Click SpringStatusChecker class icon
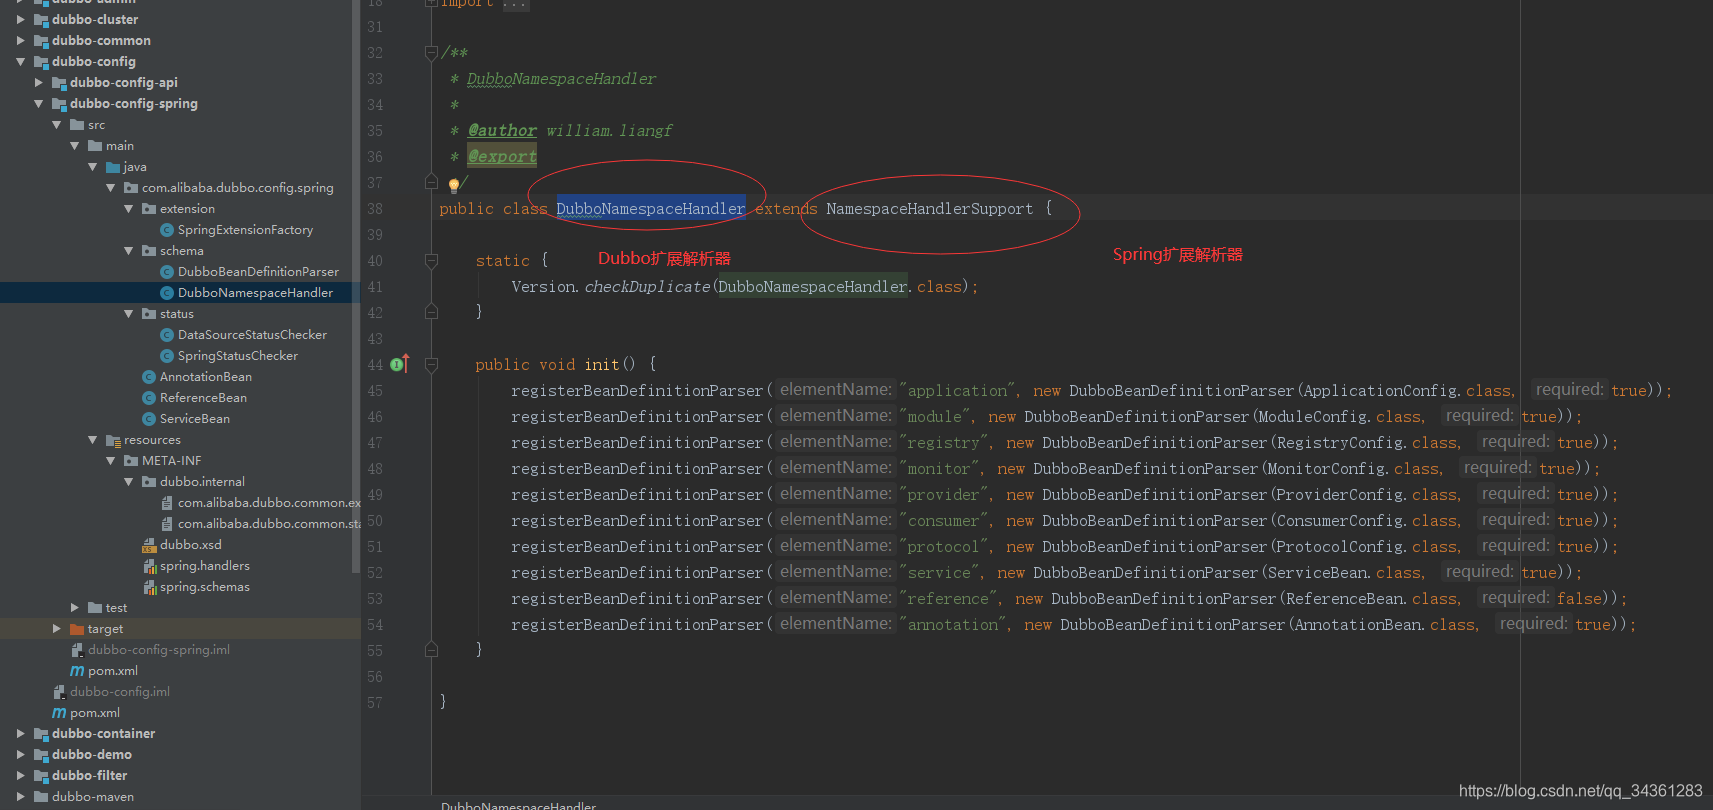The width and height of the screenshot is (1713, 810). tap(167, 356)
